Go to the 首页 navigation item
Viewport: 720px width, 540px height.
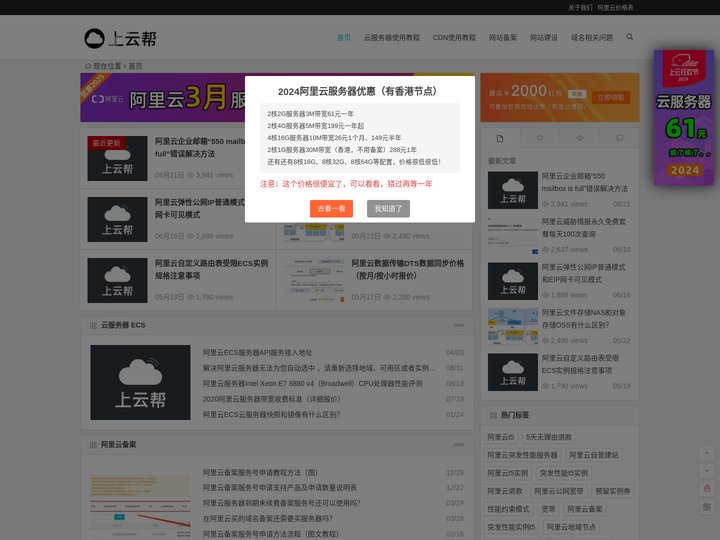click(x=344, y=38)
